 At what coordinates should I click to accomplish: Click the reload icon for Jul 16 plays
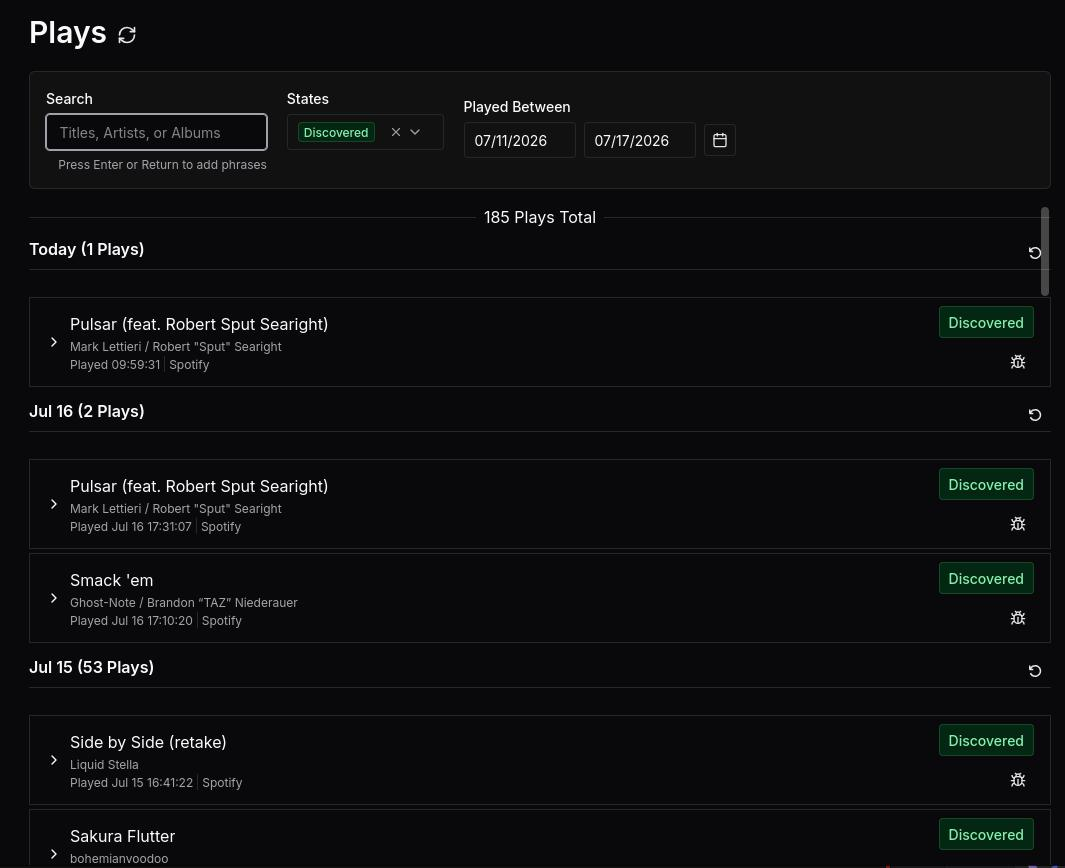point(1034,414)
